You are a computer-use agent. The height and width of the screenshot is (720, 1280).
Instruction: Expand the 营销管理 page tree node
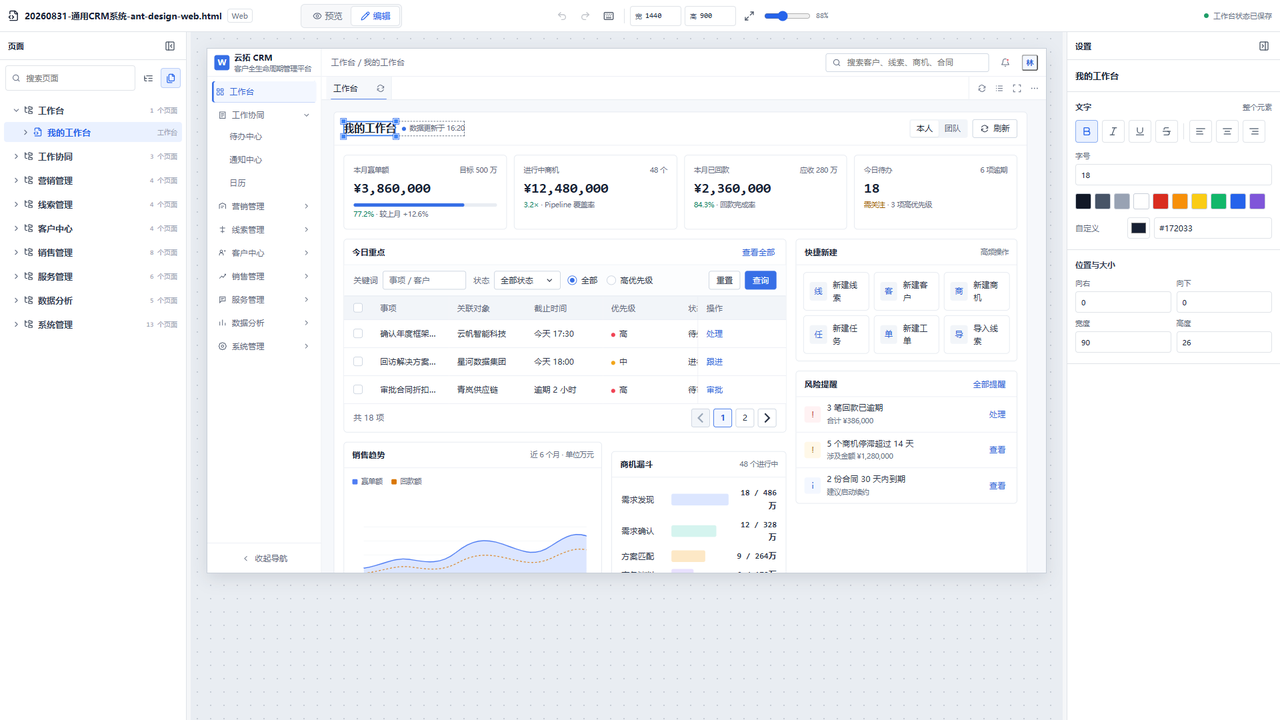(16, 181)
